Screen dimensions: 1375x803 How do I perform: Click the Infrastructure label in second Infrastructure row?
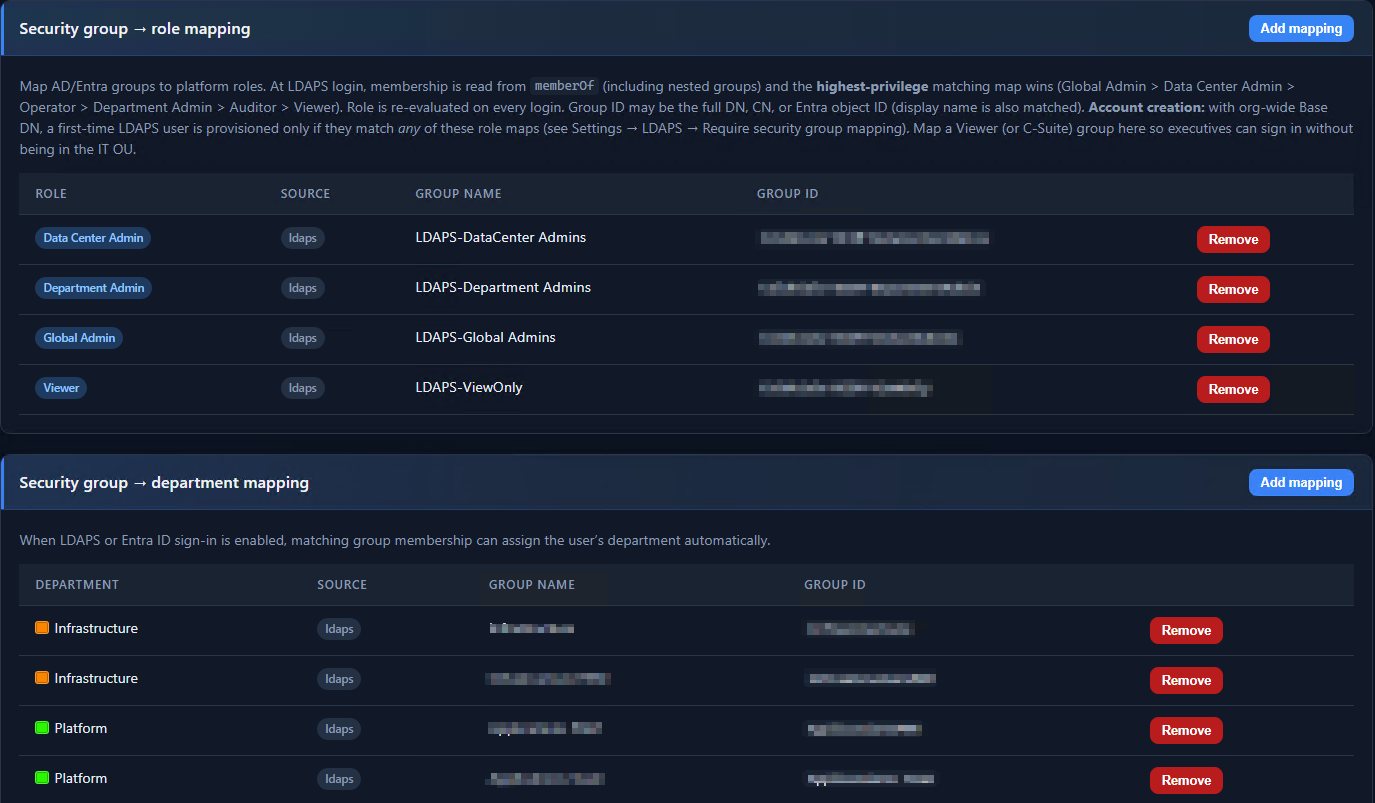click(96, 678)
